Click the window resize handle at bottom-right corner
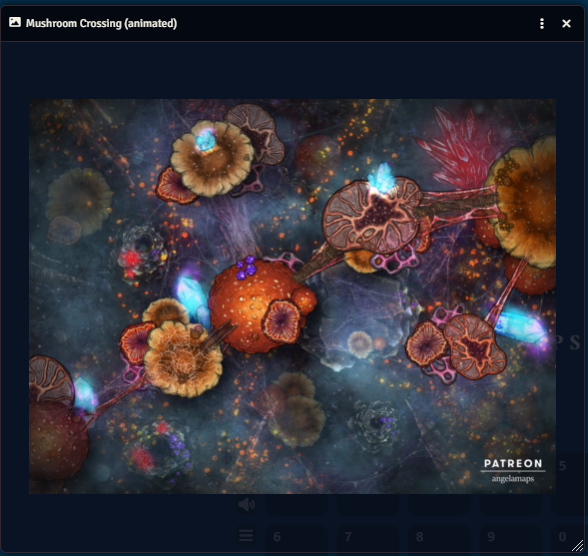Screen dimensions: 588x556 pos(578,546)
